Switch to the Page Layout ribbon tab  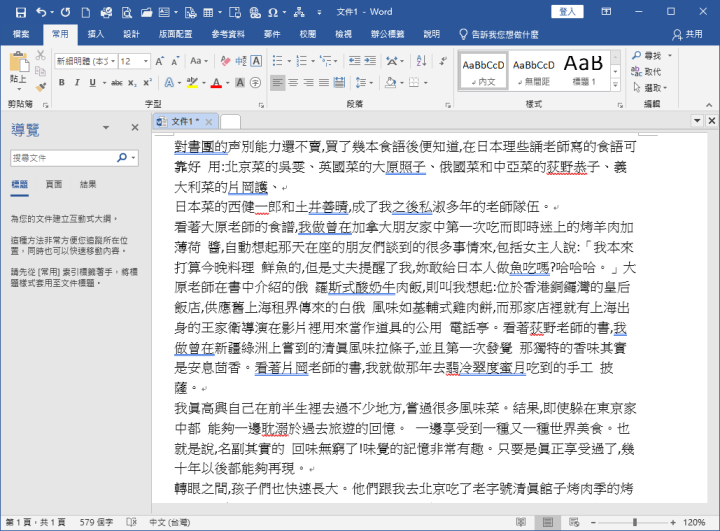pyautogui.click(x=175, y=34)
